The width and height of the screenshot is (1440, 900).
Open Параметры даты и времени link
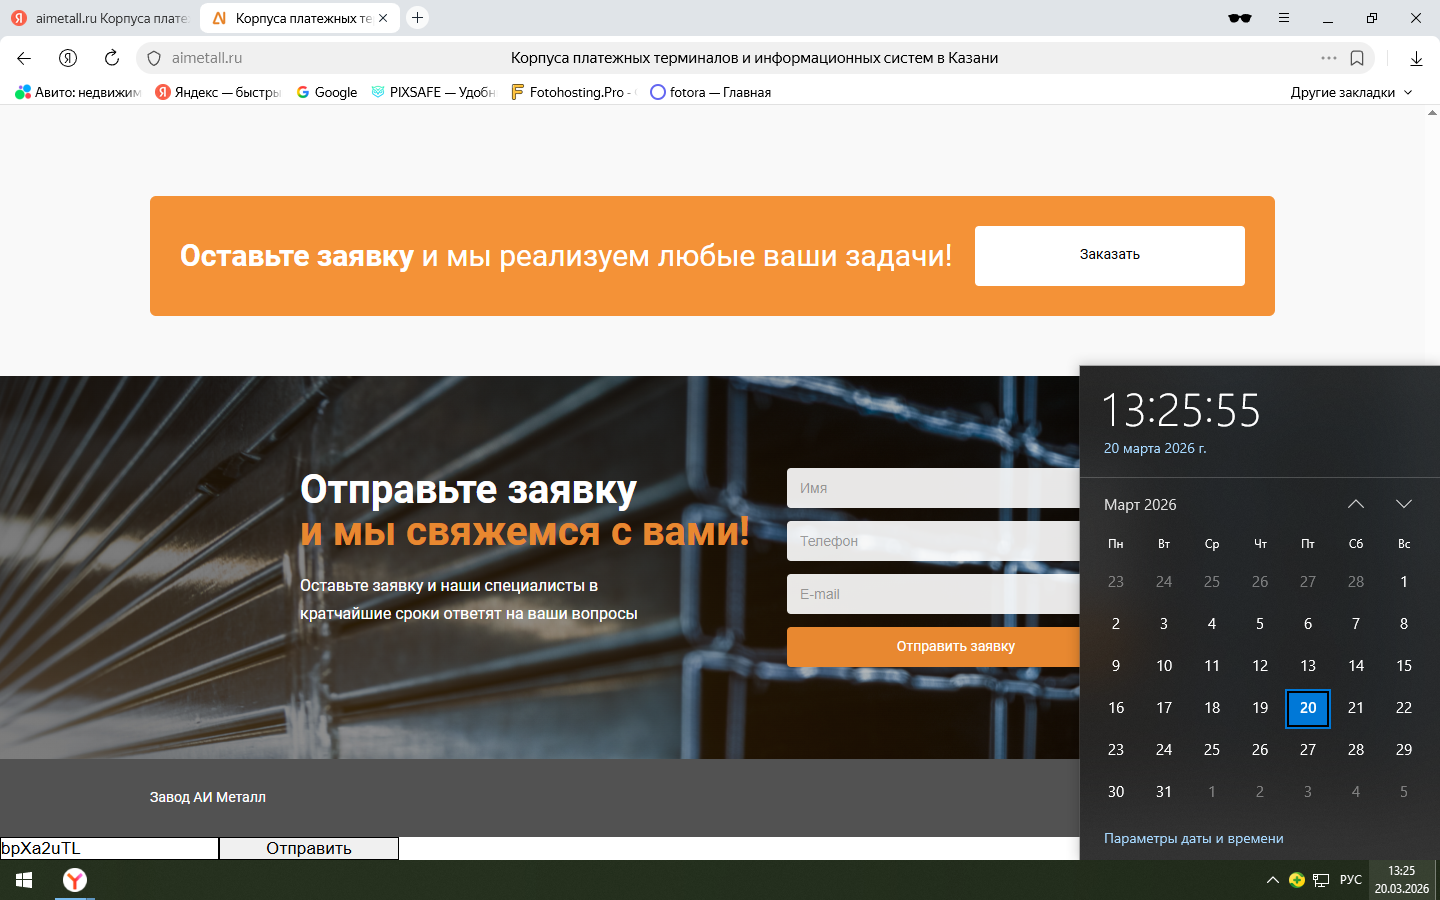click(1193, 838)
